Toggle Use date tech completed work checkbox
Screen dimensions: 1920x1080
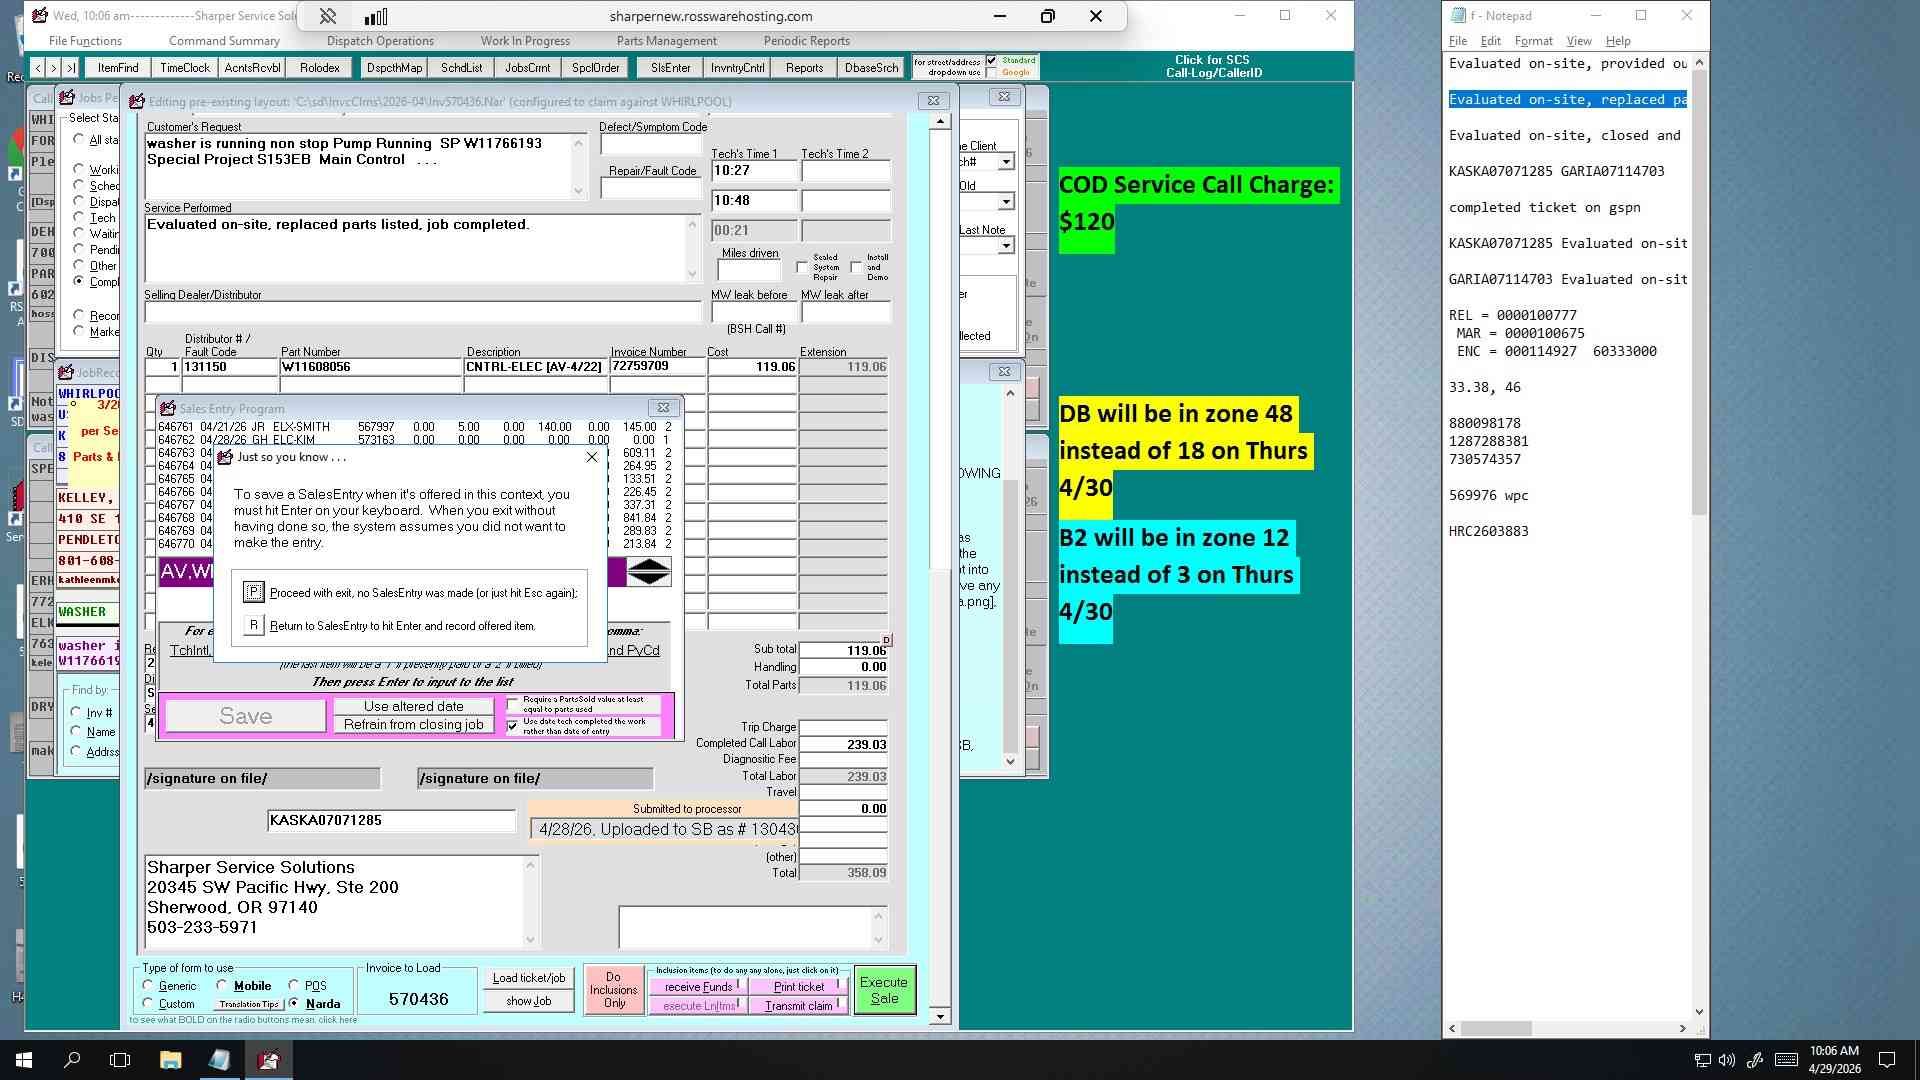pos(513,726)
